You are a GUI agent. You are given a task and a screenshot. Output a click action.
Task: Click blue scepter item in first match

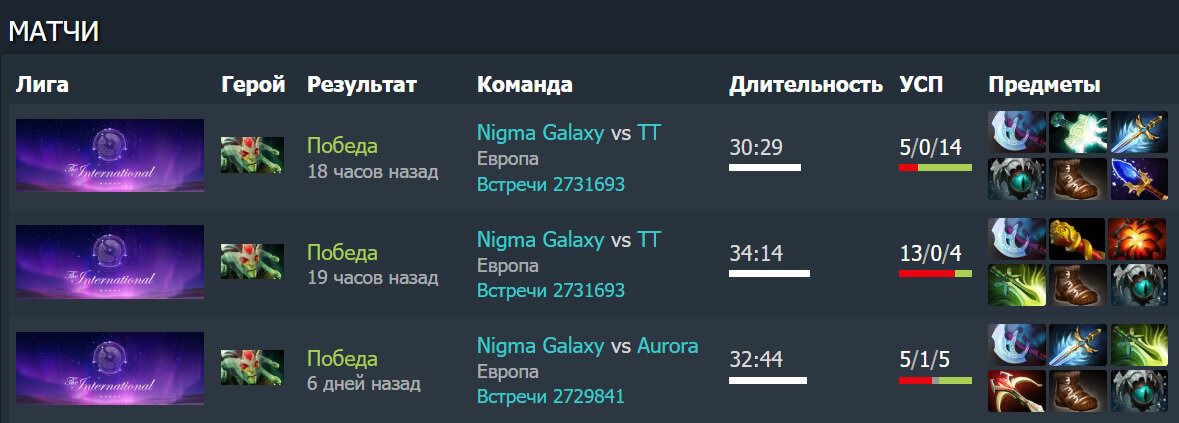coord(1138,179)
